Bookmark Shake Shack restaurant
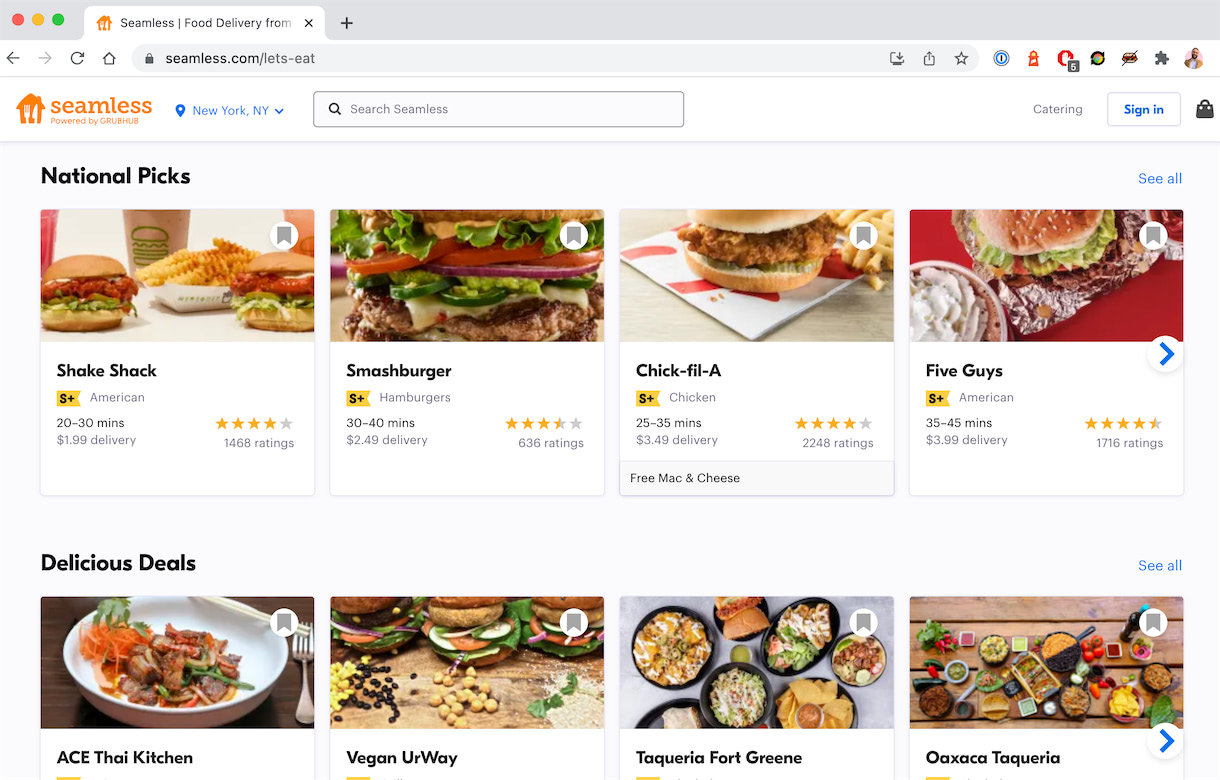The width and height of the screenshot is (1220, 780). [284, 236]
